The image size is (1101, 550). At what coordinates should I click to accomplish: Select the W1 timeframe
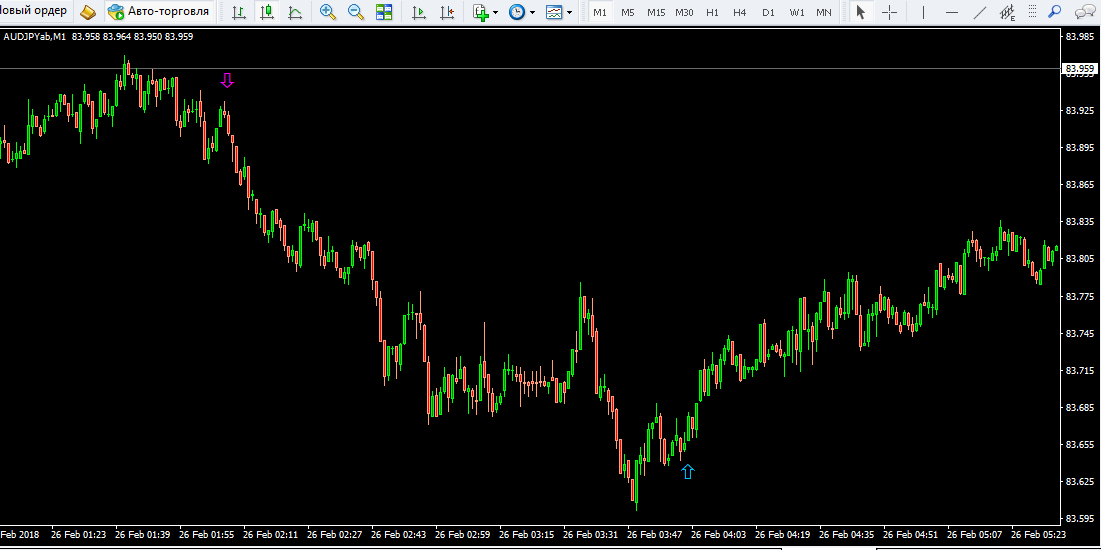[796, 13]
